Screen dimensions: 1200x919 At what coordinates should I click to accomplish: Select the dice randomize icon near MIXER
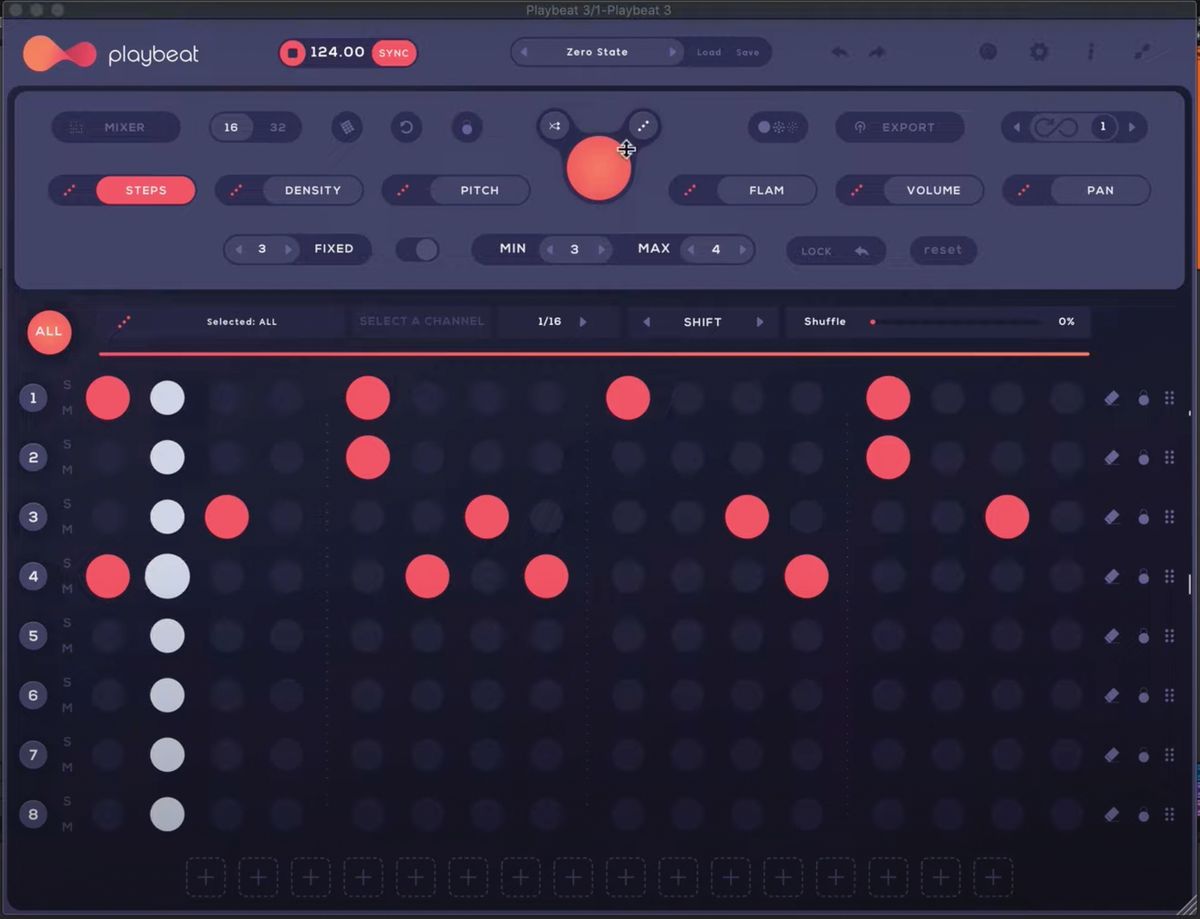point(346,127)
